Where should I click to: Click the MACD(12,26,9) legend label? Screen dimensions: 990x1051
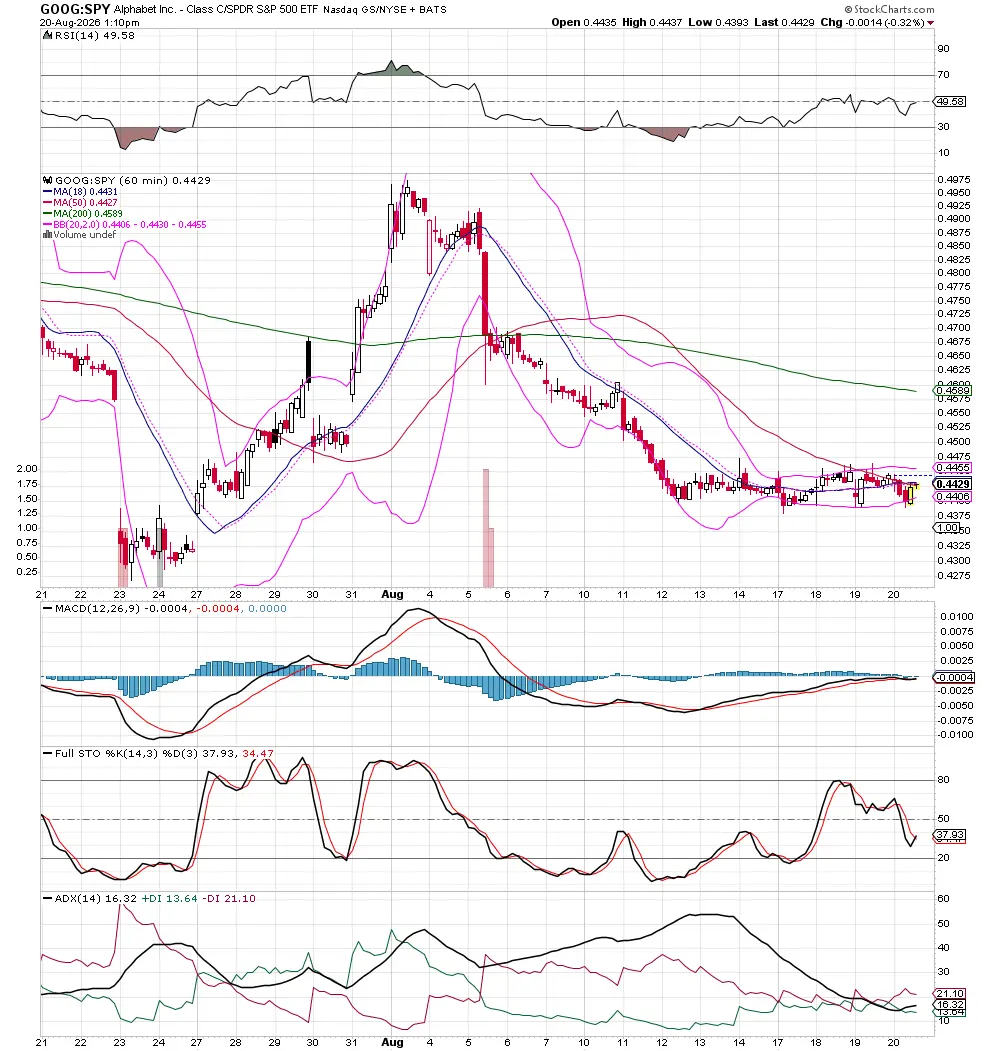coord(96,609)
